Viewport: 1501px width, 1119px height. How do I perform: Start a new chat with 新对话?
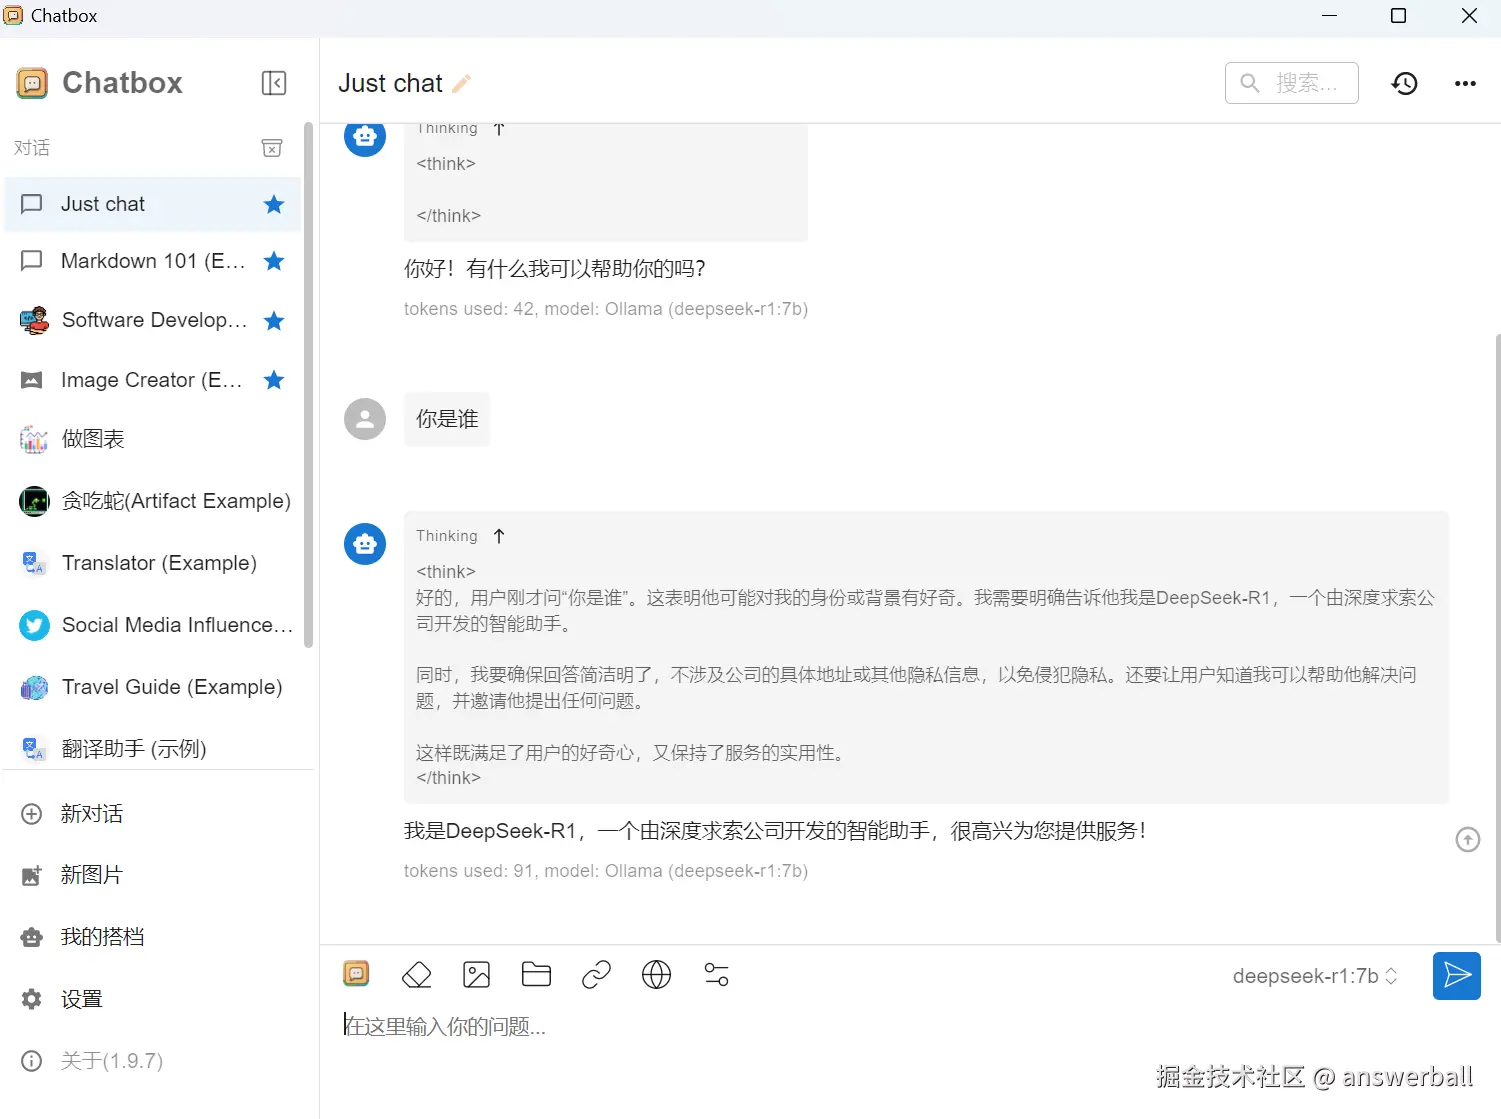[159, 814]
